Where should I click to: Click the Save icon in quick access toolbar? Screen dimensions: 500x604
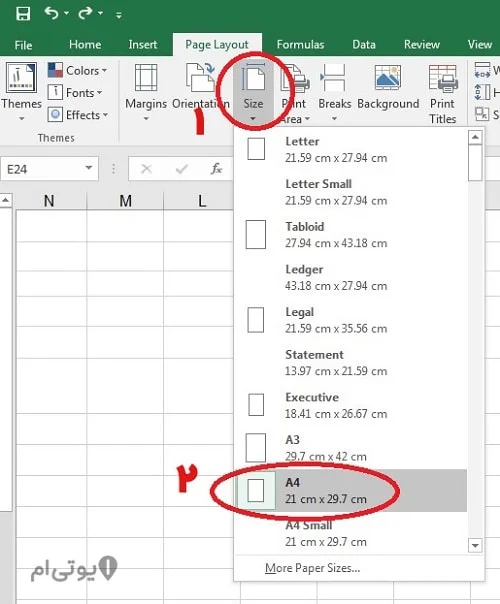(23, 14)
